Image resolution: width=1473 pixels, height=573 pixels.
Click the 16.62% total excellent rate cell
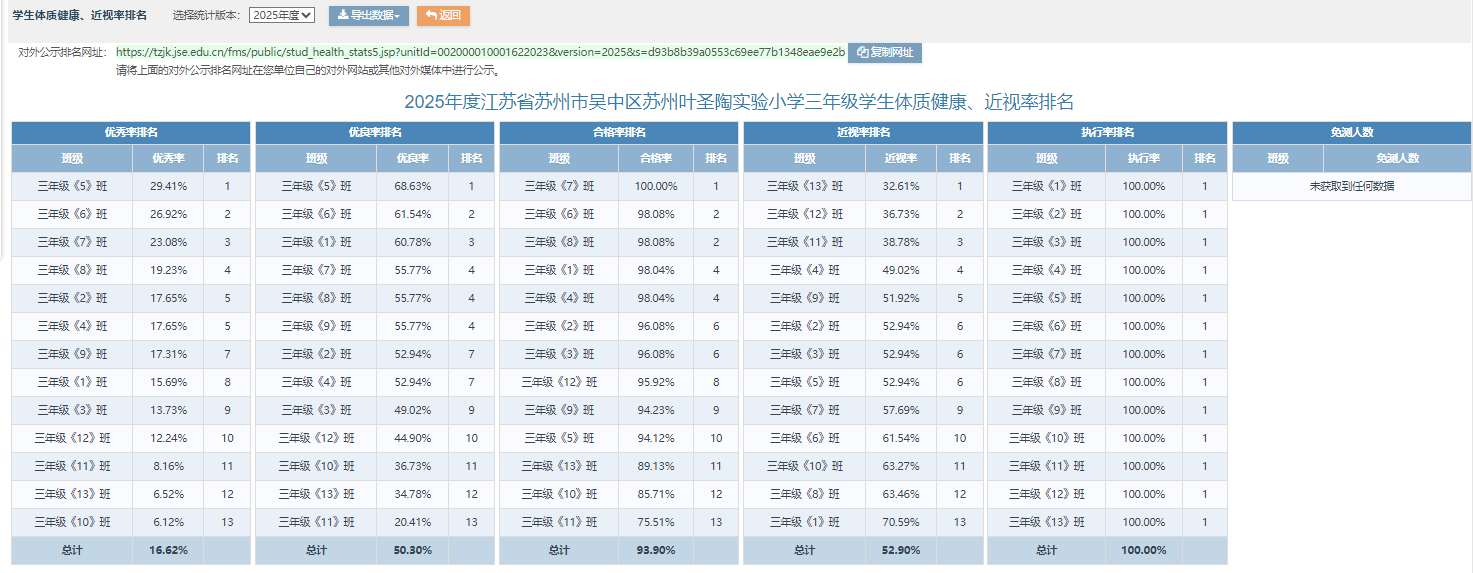point(168,550)
